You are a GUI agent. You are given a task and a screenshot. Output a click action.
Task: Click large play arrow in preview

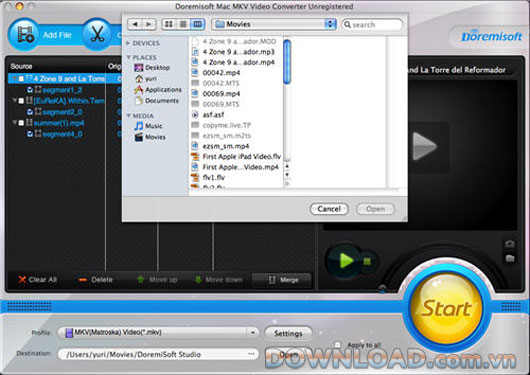pyautogui.click(x=424, y=146)
